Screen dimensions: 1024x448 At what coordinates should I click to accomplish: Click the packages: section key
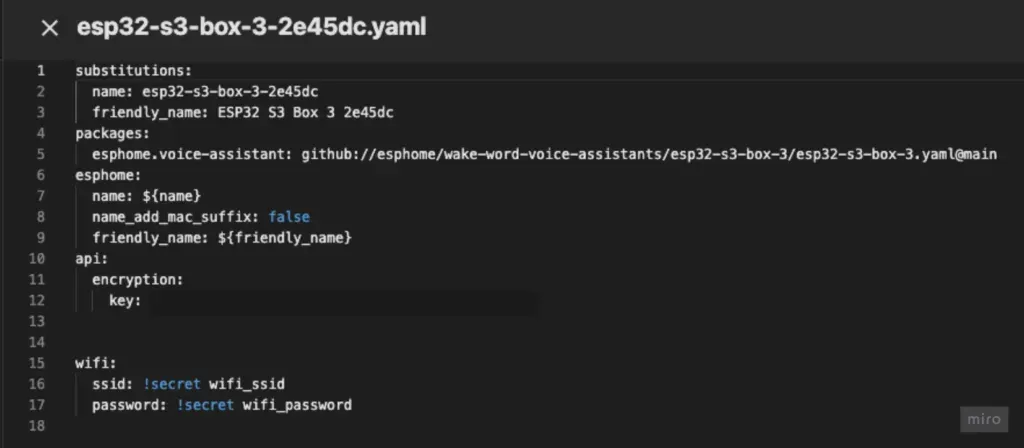[112, 133]
